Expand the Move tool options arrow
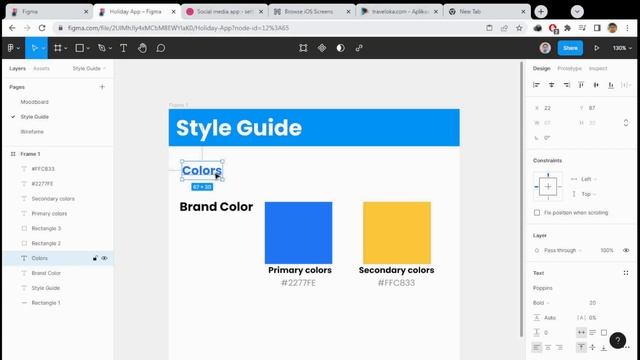640x360 pixels. pos(43,49)
